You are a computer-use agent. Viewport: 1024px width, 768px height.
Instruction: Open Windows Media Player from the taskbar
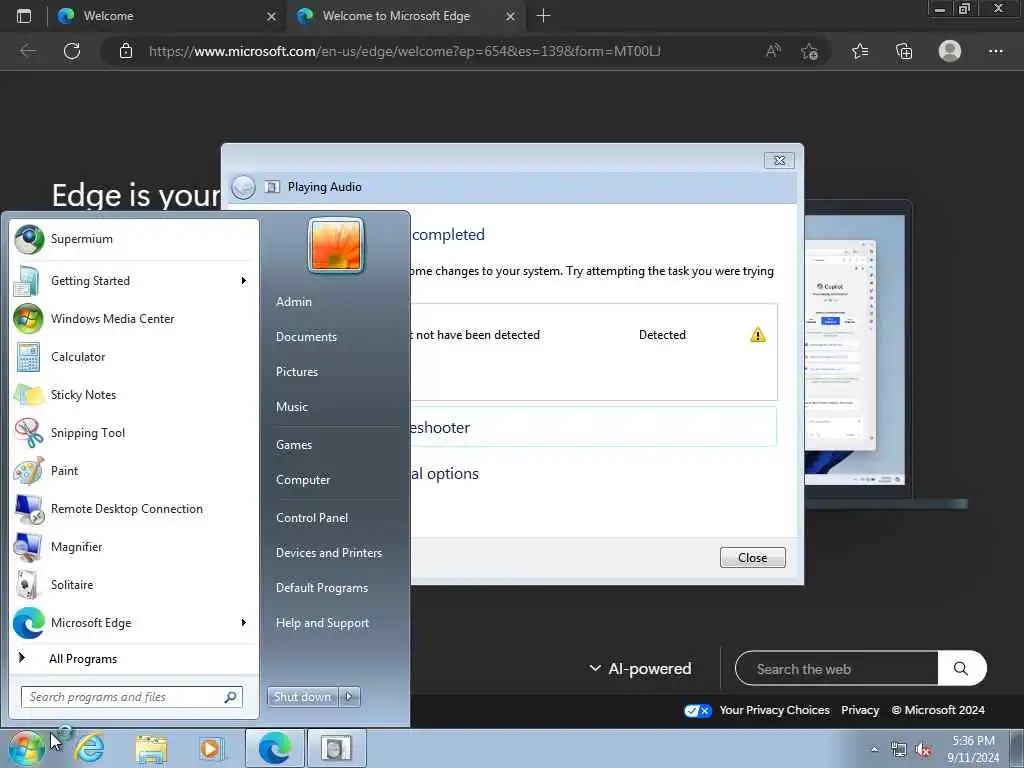pyautogui.click(x=210, y=748)
